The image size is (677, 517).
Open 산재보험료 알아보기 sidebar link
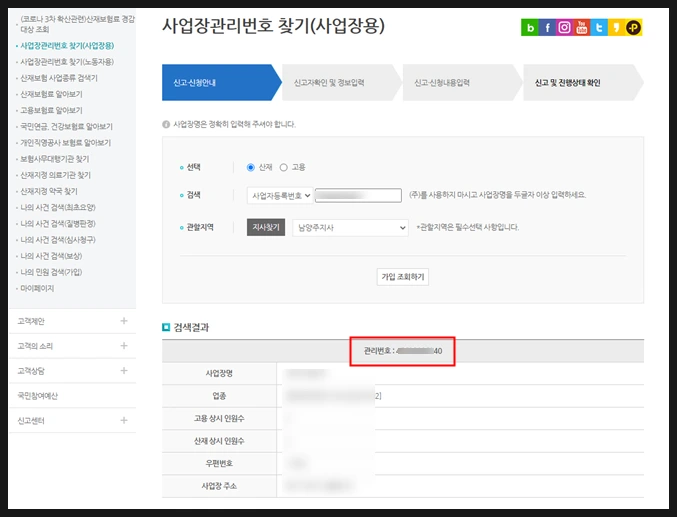[x=51, y=94]
